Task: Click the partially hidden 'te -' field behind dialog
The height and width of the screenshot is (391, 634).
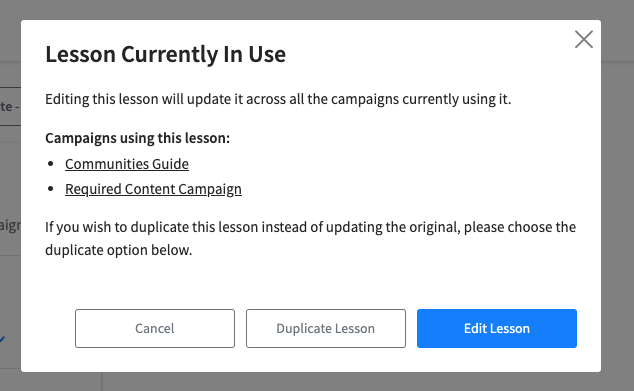Action: 10,106
